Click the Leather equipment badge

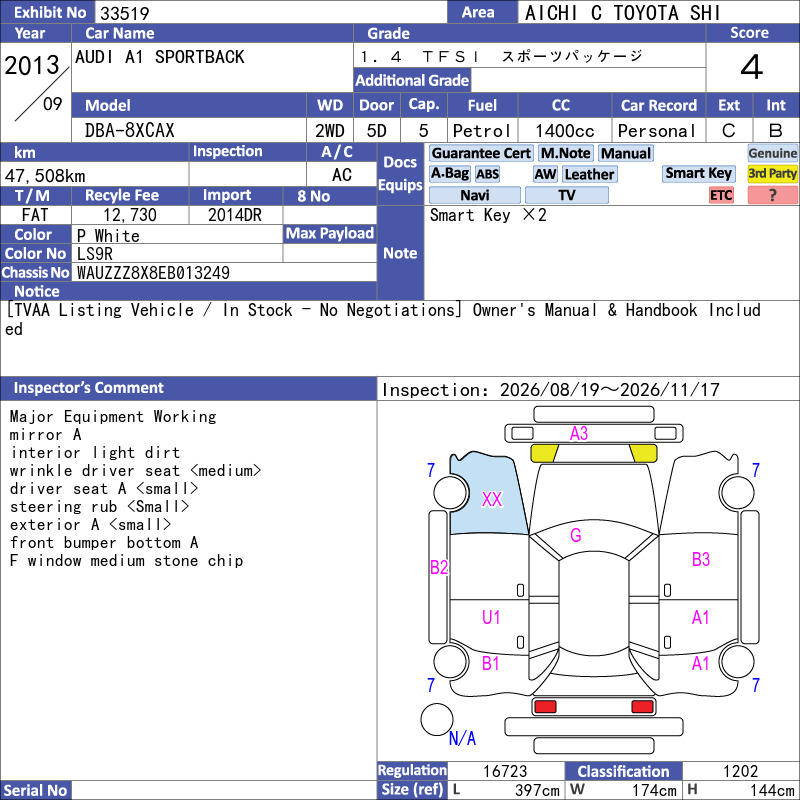pos(589,174)
